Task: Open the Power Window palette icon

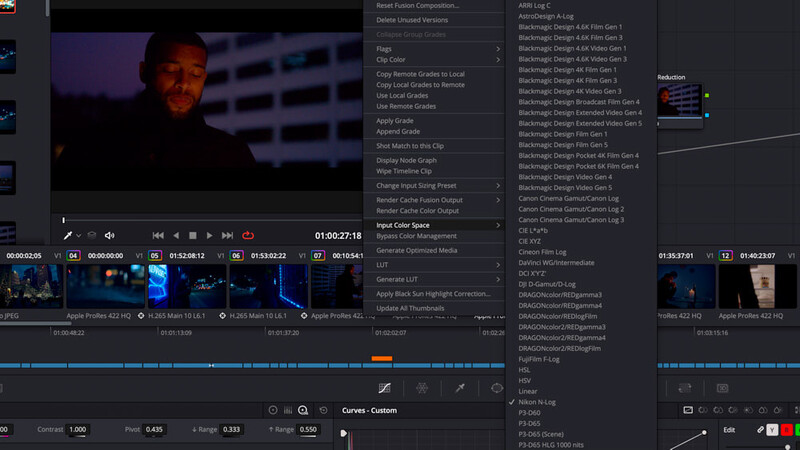Action: tap(496, 388)
